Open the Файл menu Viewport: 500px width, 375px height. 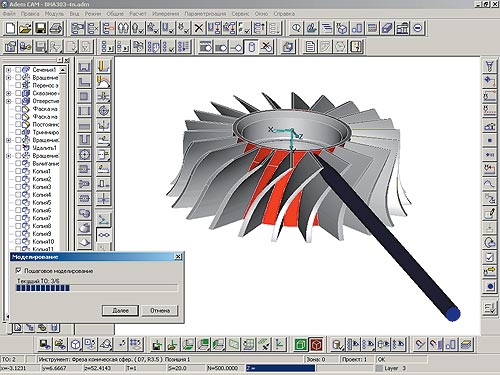(9, 14)
